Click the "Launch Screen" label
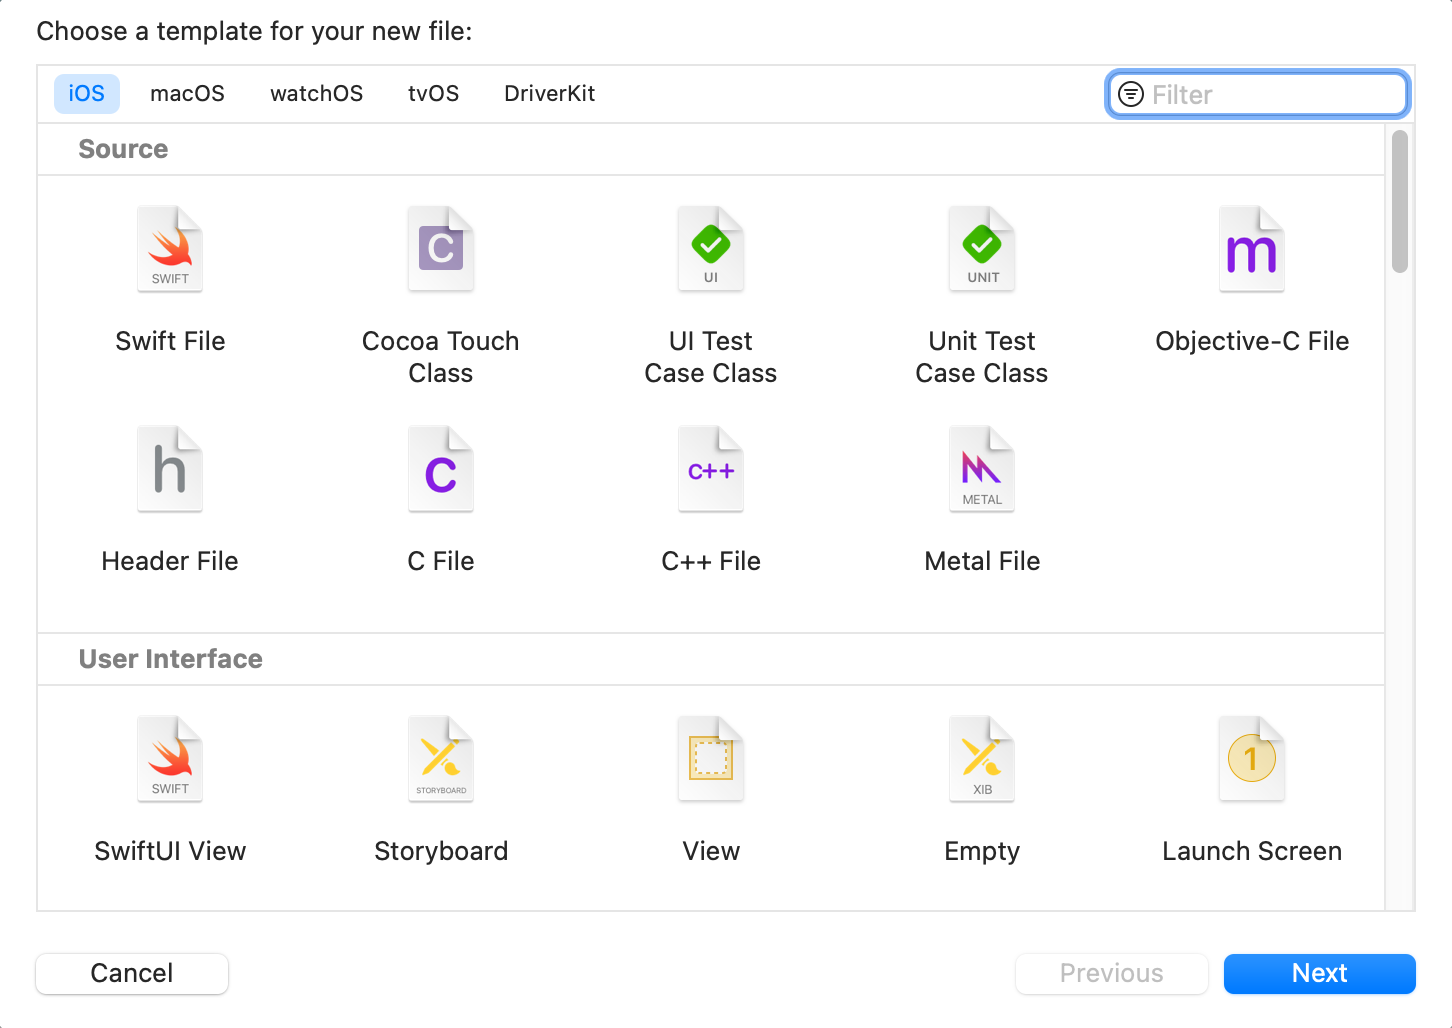Viewport: 1452px width, 1028px height. pyautogui.click(x=1252, y=851)
